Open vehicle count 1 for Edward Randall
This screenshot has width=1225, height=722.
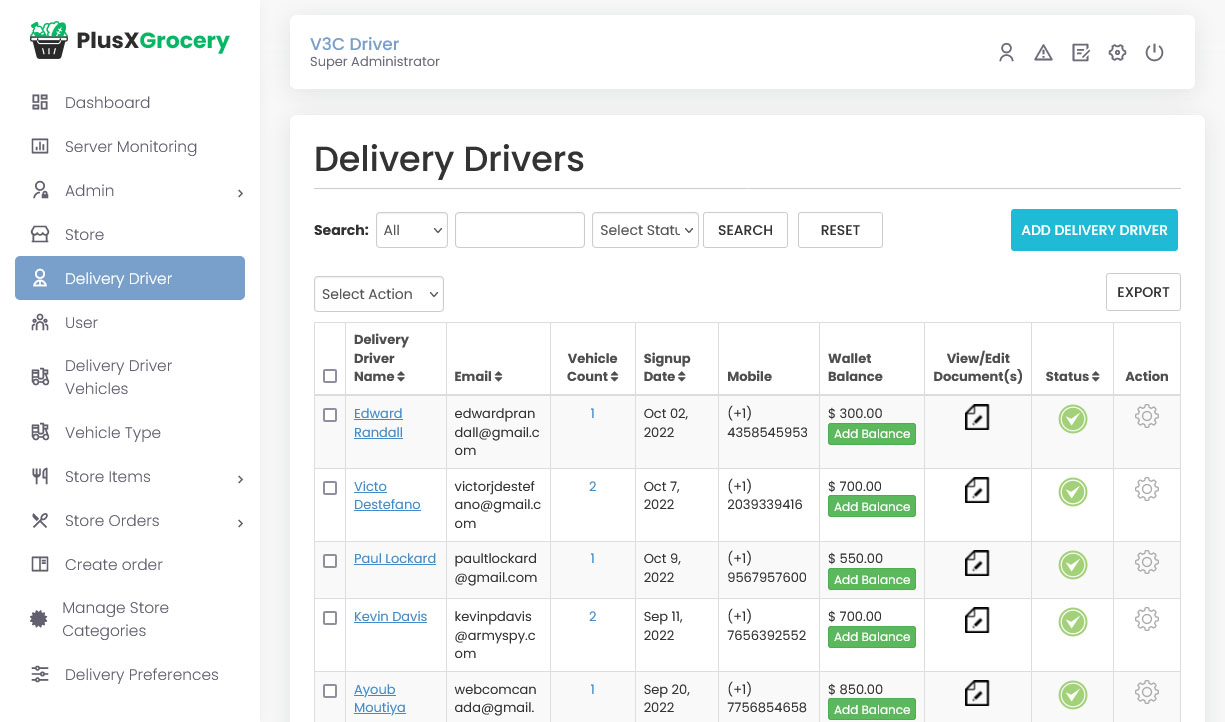click(x=592, y=413)
